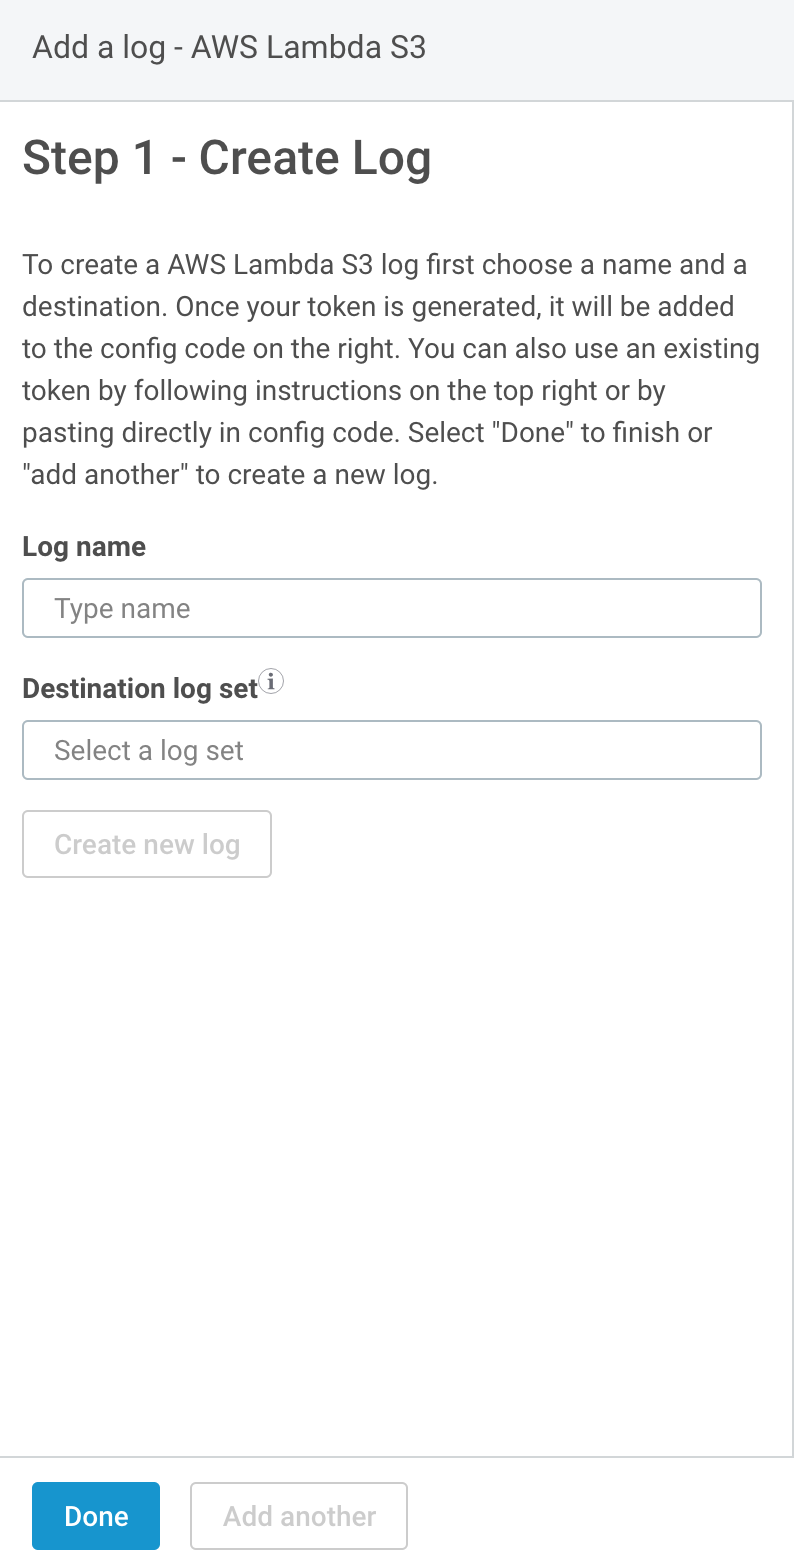Open the 'Select a log set' dropdown
Viewport: 794px width, 1564px height.
(x=392, y=750)
